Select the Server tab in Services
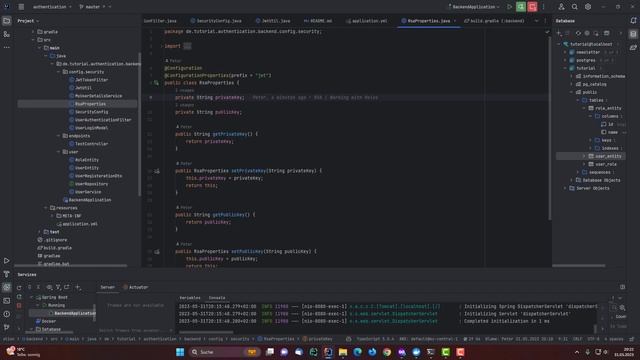 (x=107, y=287)
